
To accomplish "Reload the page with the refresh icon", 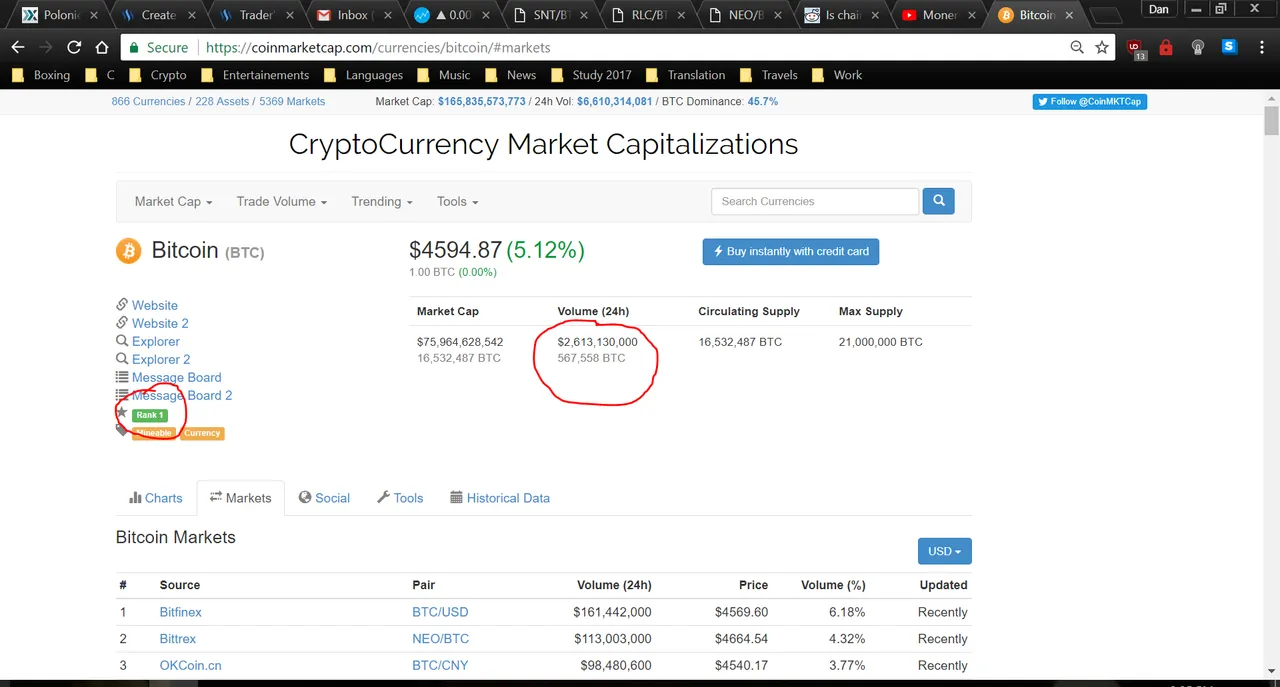I will tap(74, 47).
